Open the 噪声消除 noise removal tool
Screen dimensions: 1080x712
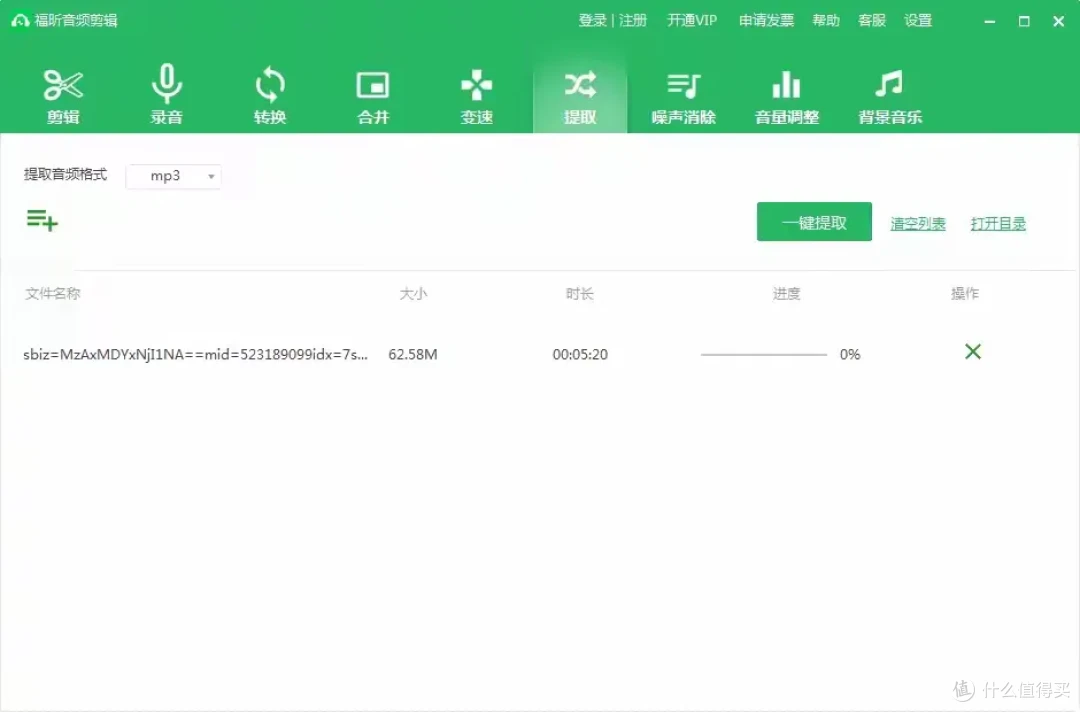coord(683,96)
